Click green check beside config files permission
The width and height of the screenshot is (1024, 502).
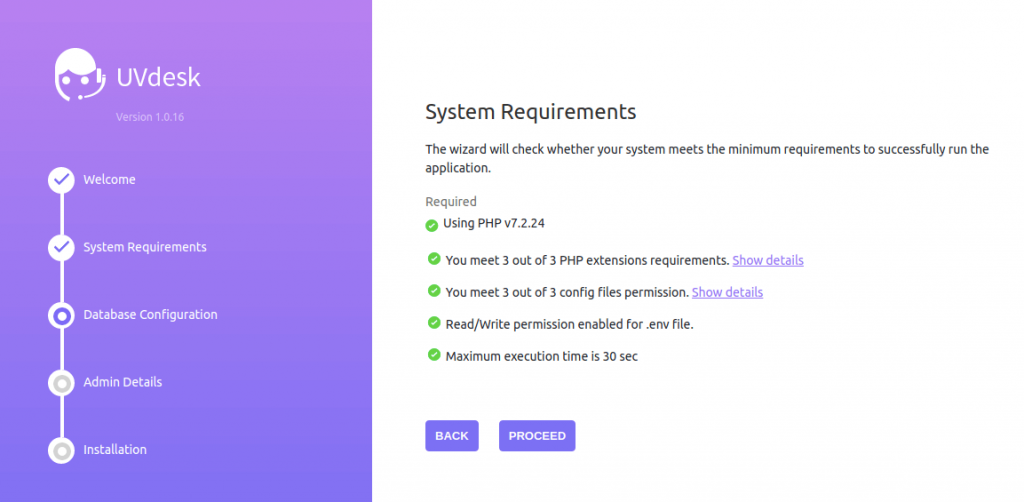[434, 290]
